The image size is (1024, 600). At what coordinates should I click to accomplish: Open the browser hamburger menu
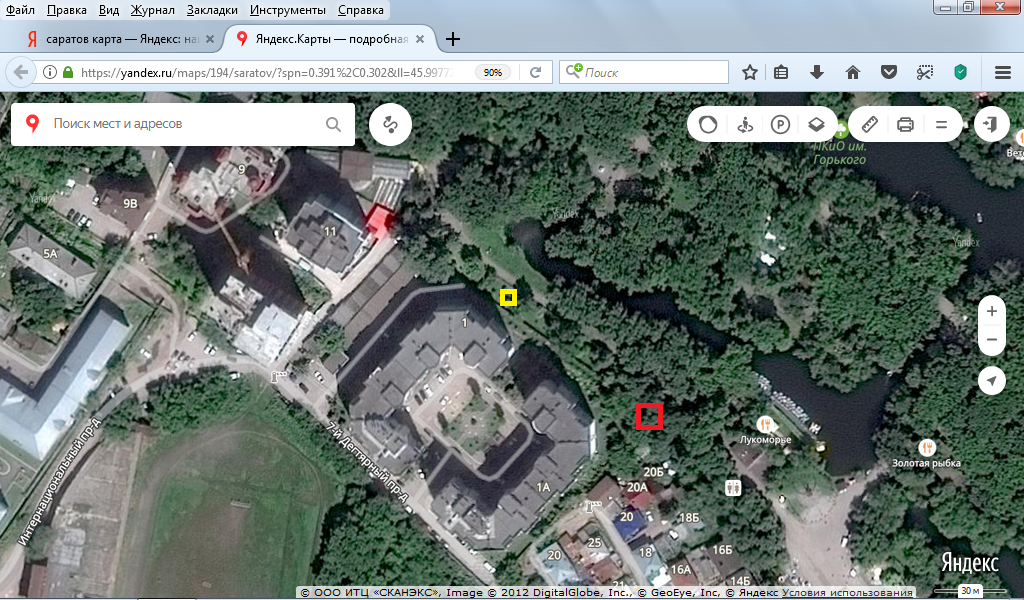[x=1003, y=72]
